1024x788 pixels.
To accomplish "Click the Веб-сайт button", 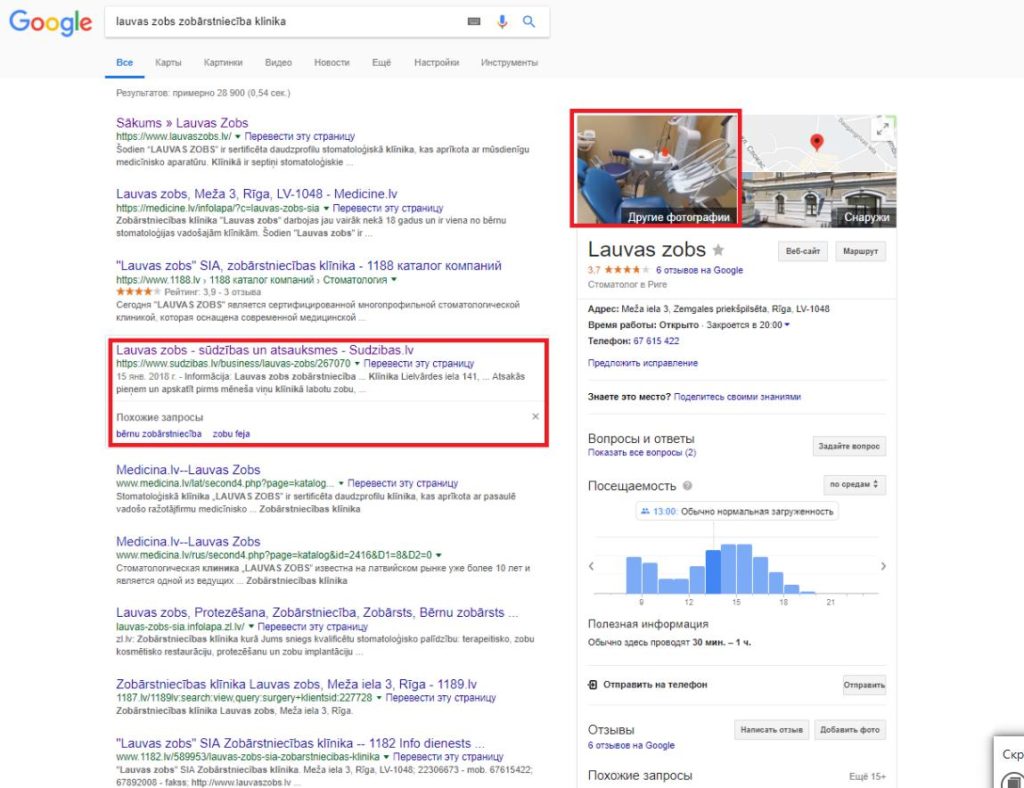I will [803, 251].
